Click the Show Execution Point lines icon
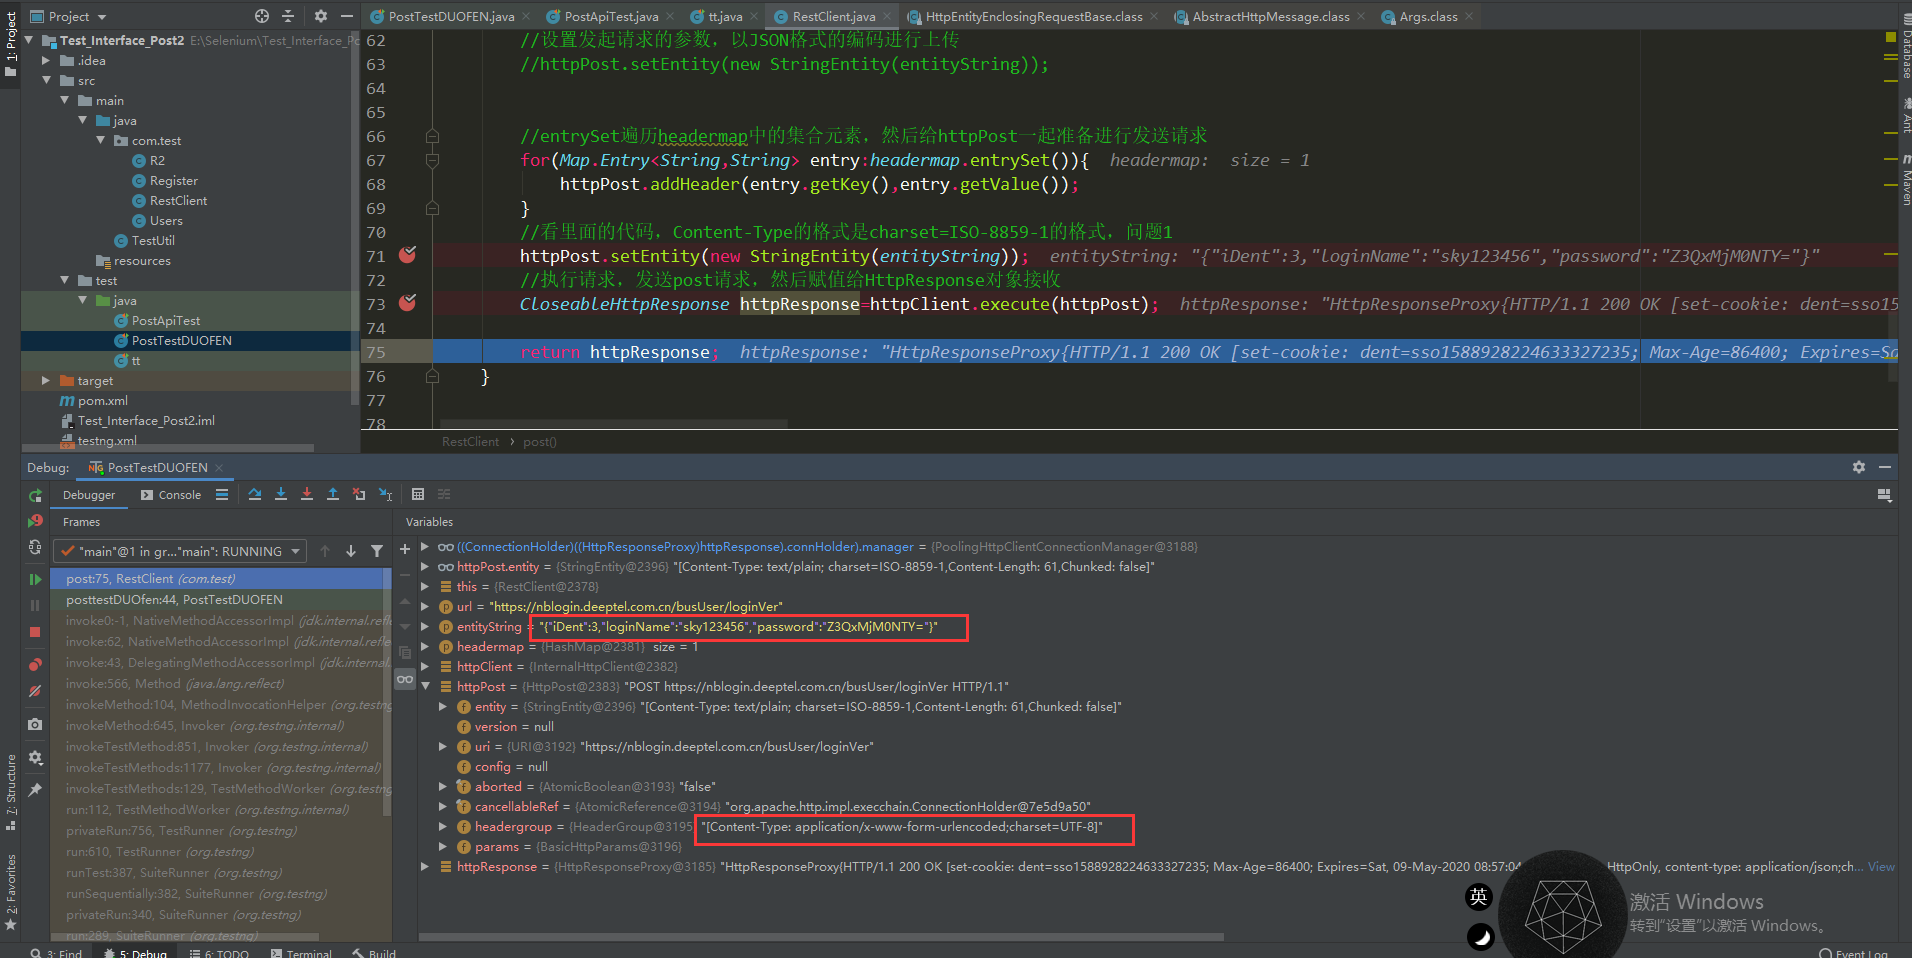Viewport: 1912px width, 958px height. 222,494
